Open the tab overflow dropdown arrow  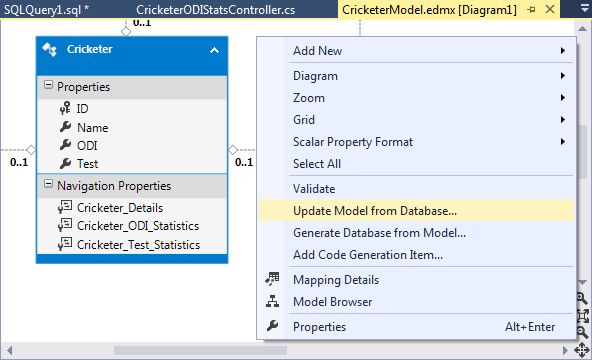584,9
